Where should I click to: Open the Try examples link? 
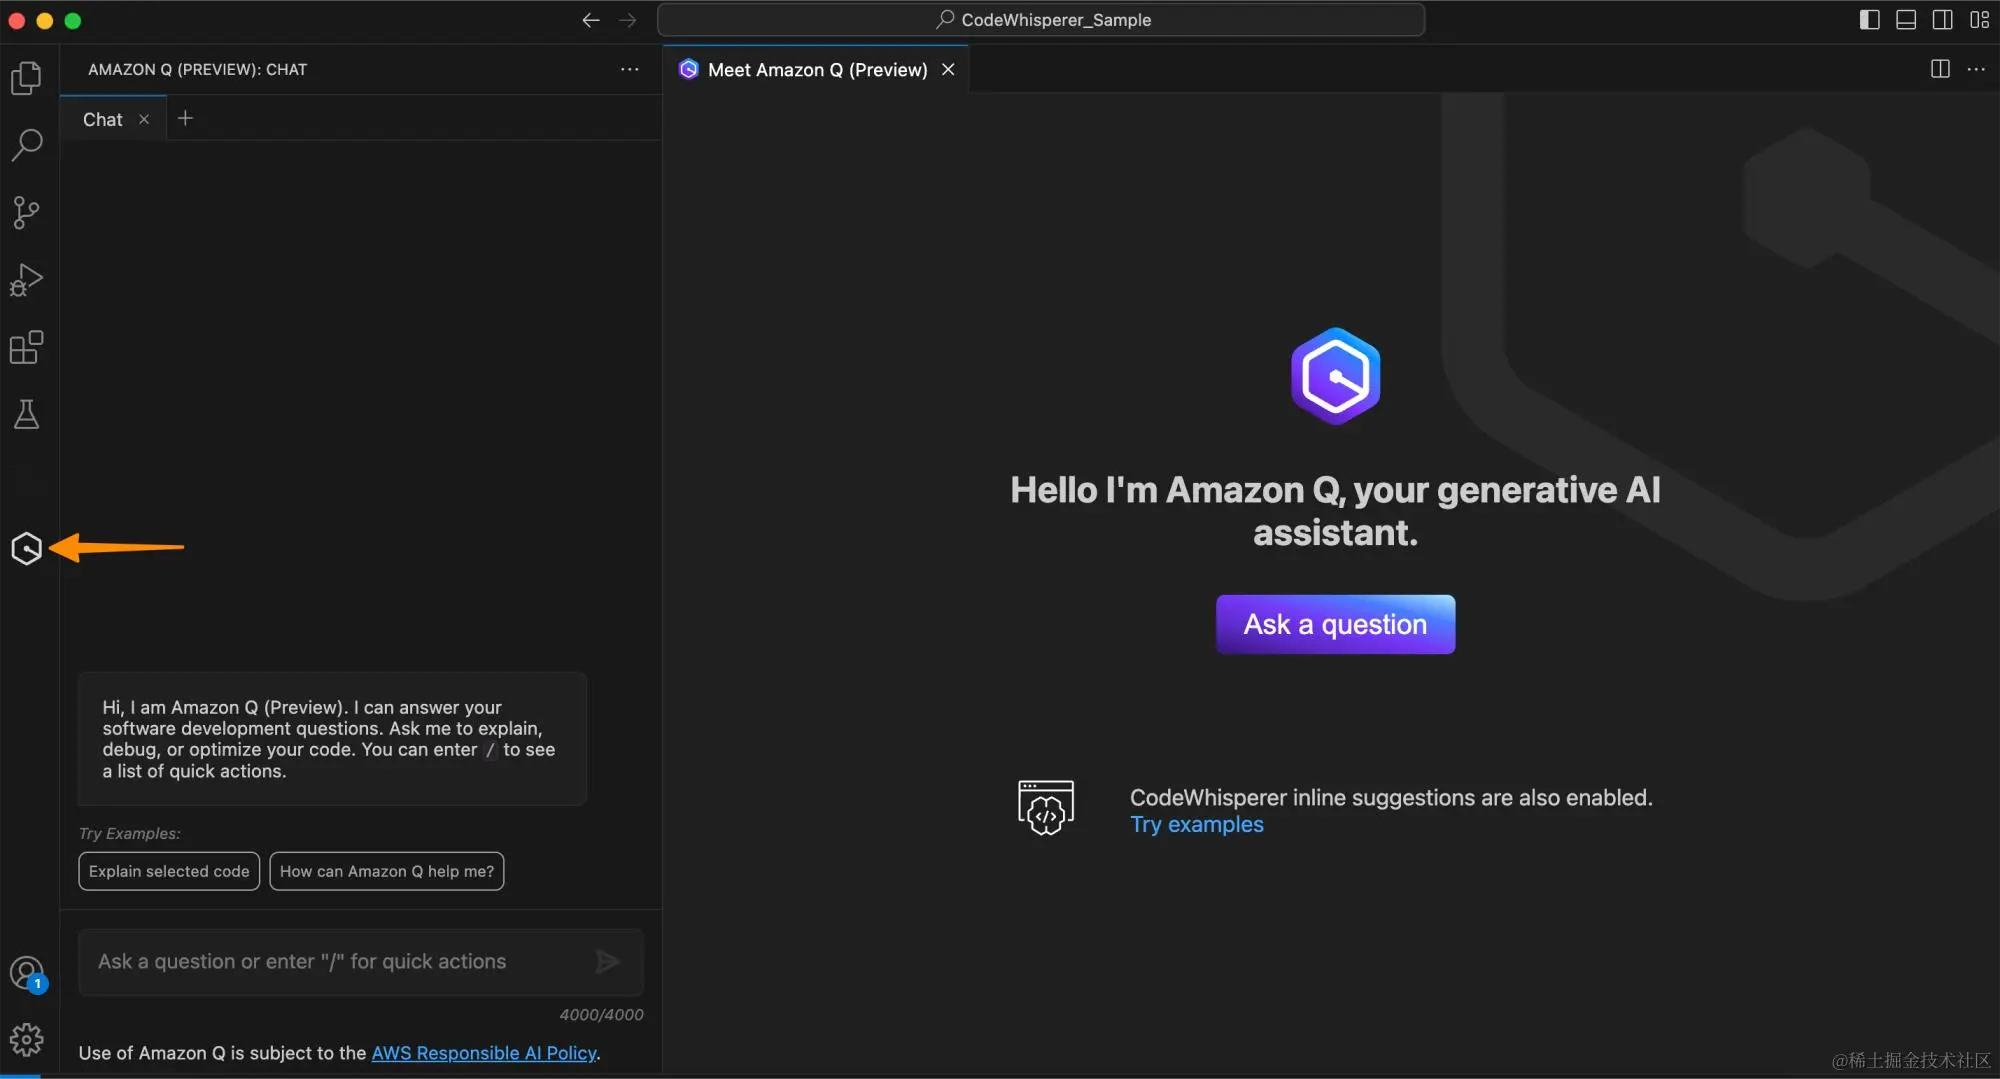[1196, 824]
